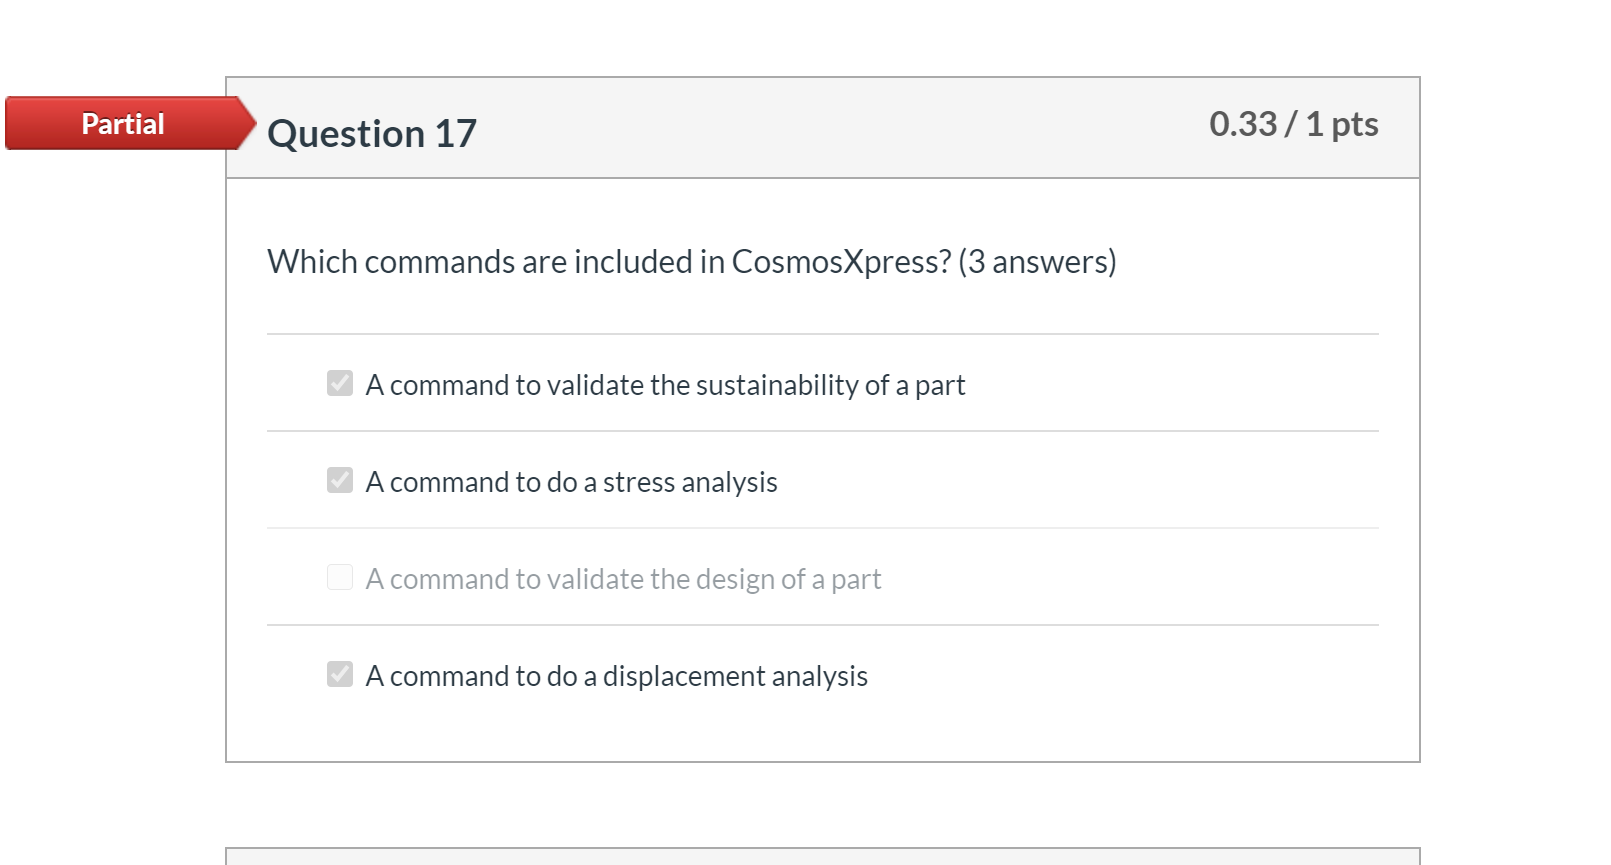
Task: Click the 'validate the sustainability of a part' label
Action: [665, 385]
